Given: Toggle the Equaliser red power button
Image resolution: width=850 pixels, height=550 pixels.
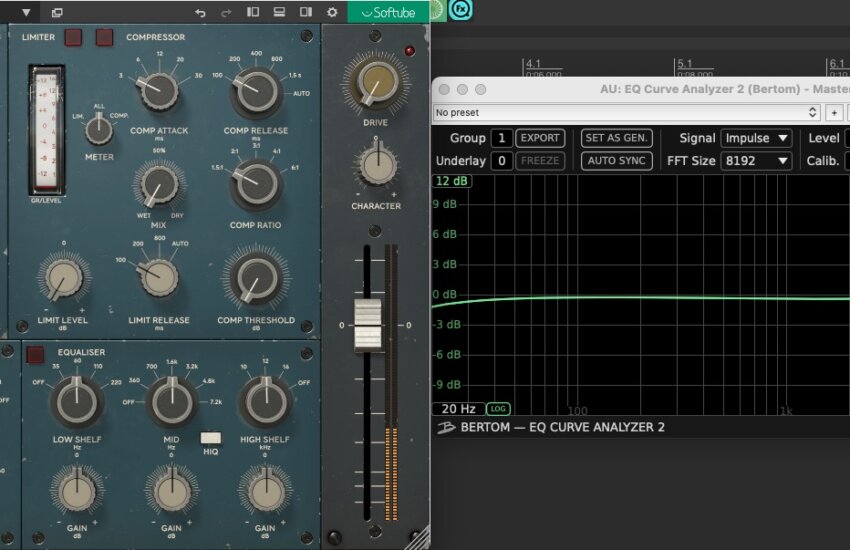Looking at the screenshot, I should point(35,353).
